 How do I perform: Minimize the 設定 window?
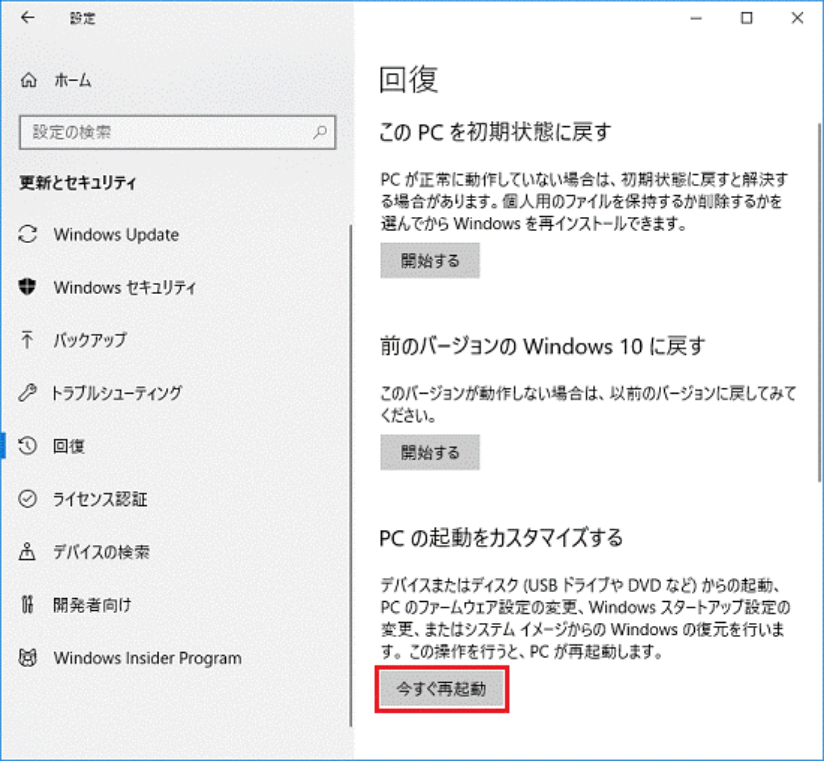coord(696,18)
